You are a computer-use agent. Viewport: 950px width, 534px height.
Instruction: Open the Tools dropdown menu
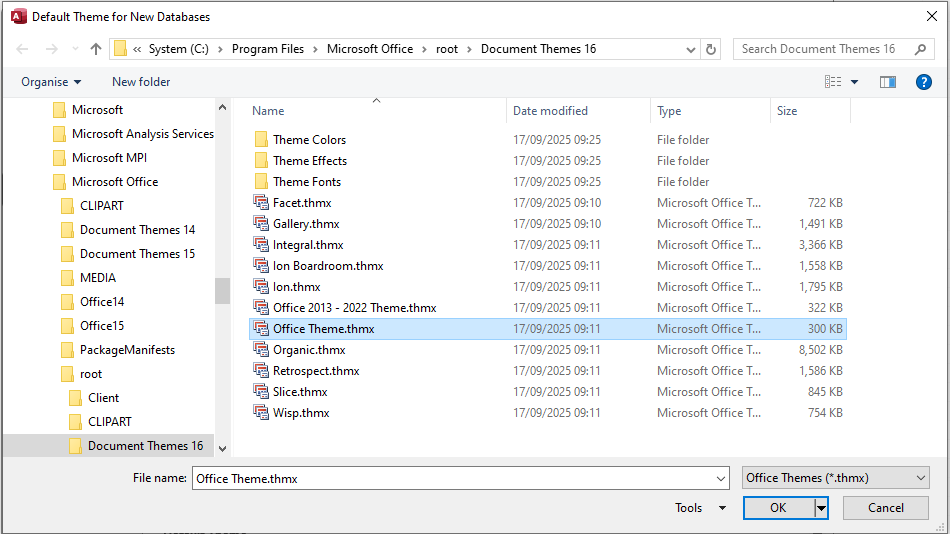point(700,508)
